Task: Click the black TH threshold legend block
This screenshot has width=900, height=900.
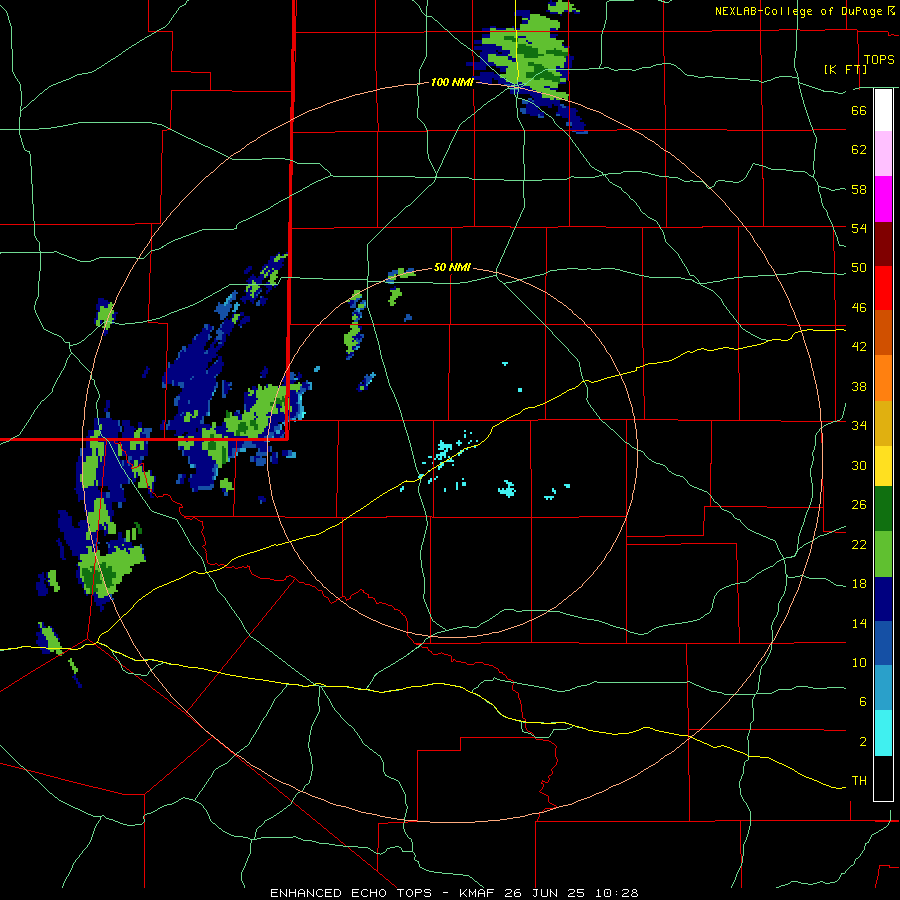Action: tap(883, 778)
